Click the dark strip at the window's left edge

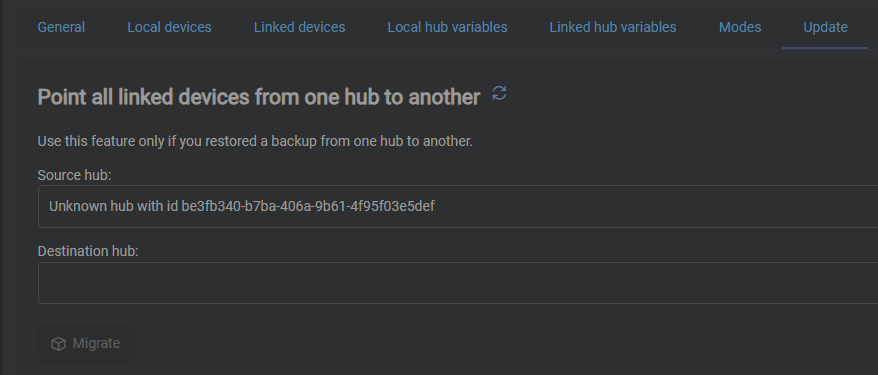coord(2,188)
